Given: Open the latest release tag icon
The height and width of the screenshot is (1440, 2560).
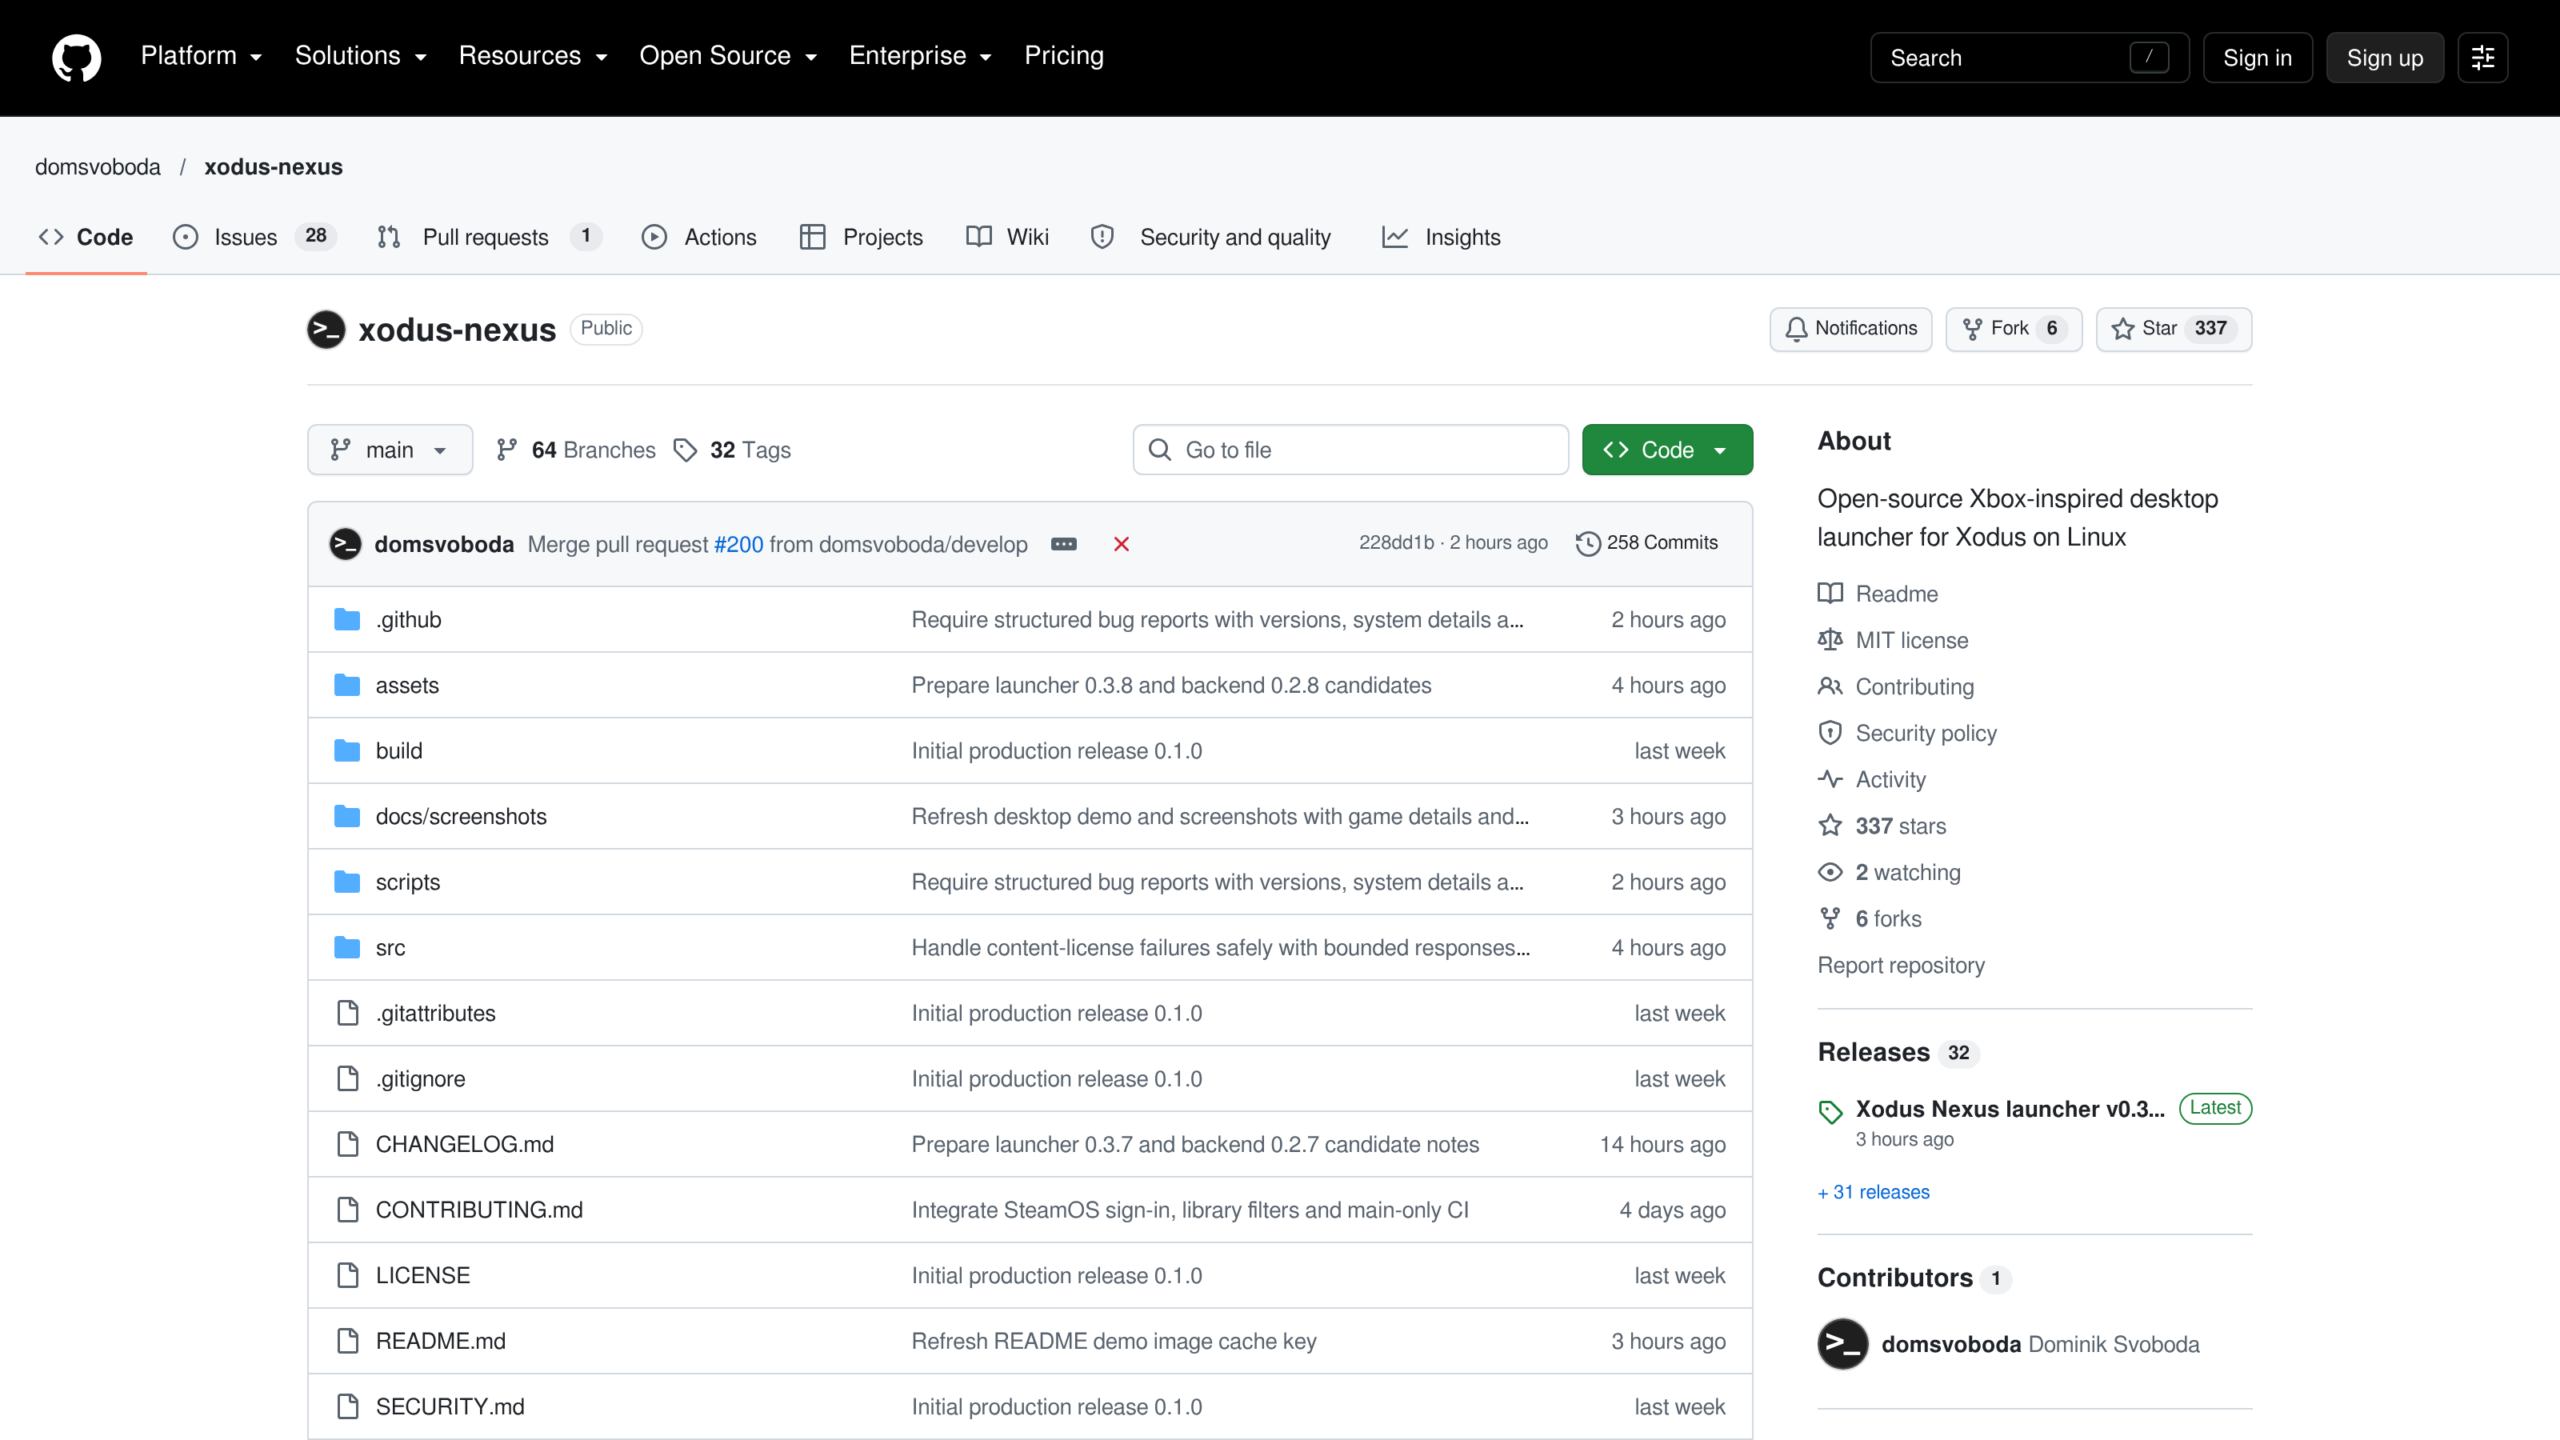Looking at the screenshot, I should (1830, 1111).
